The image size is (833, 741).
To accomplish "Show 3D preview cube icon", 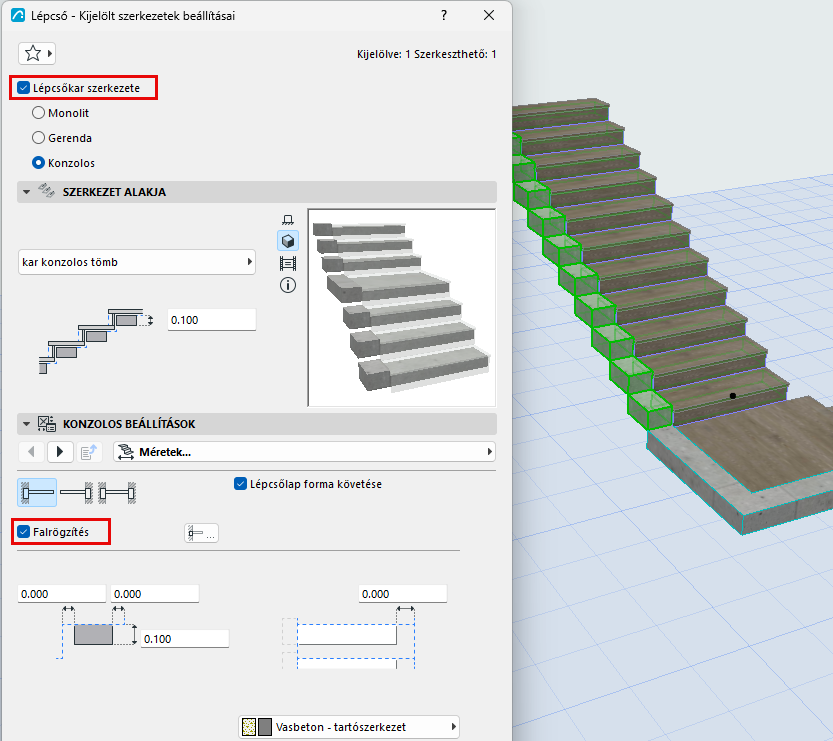I will (x=288, y=241).
